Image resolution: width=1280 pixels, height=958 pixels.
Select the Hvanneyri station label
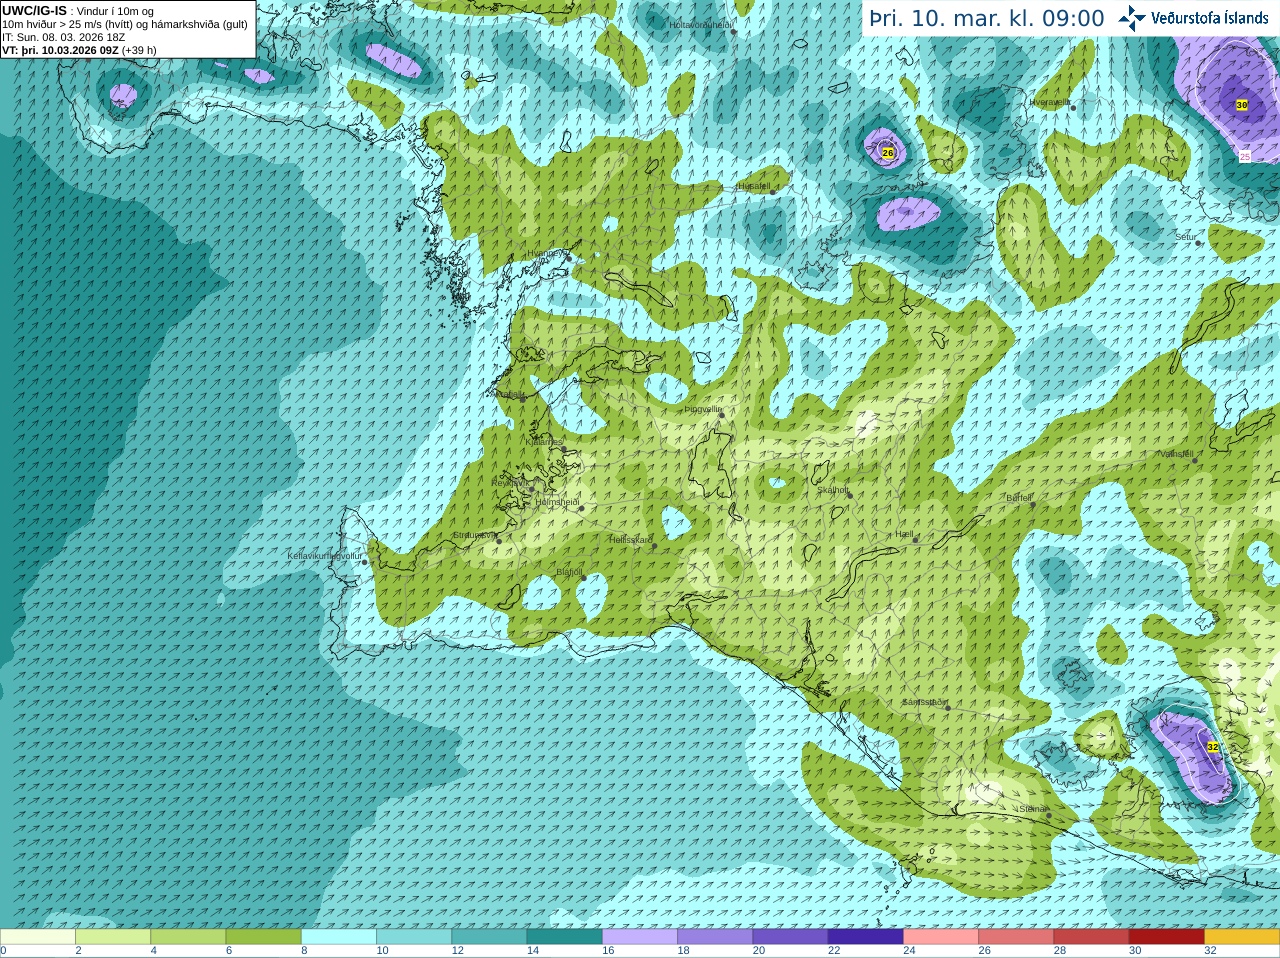click(547, 253)
